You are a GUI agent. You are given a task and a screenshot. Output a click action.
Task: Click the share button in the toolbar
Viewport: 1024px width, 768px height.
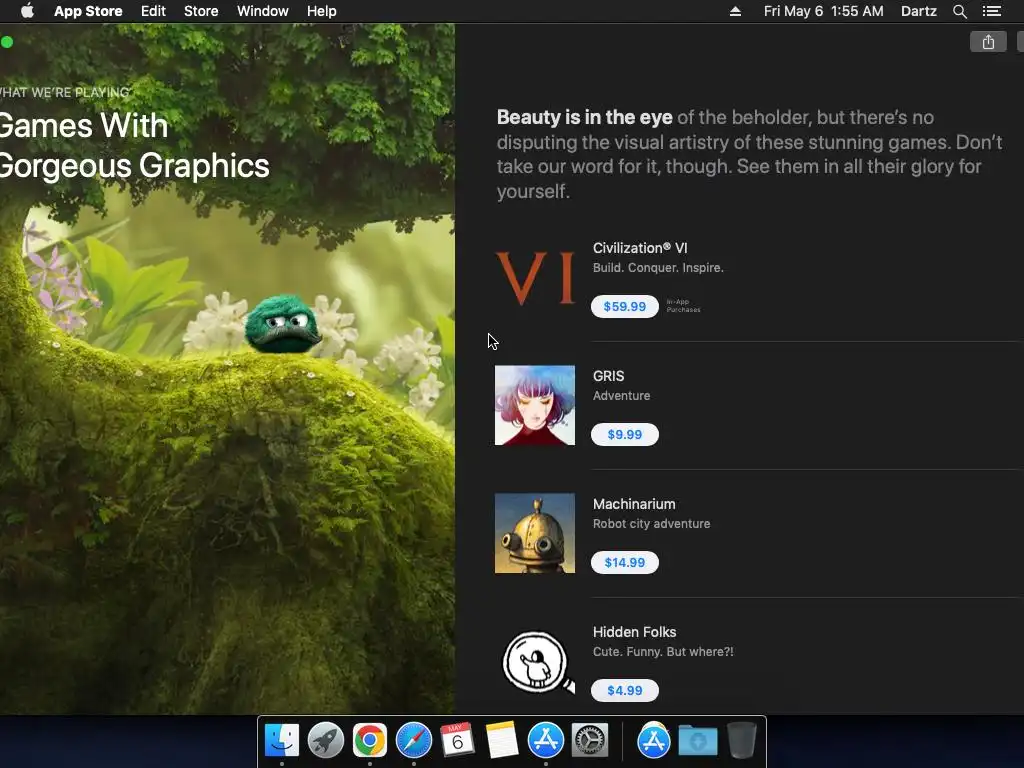point(988,42)
